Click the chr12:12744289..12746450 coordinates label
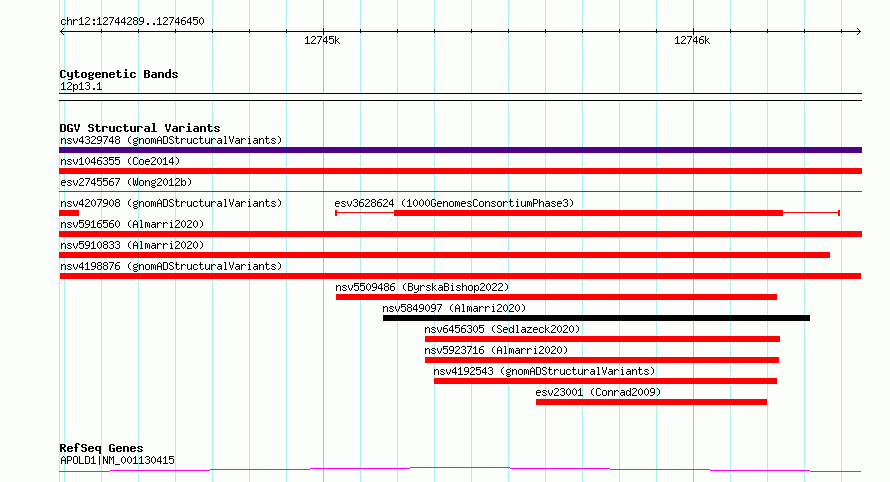This screenshot has width=890, height=482. pos(132,21)
